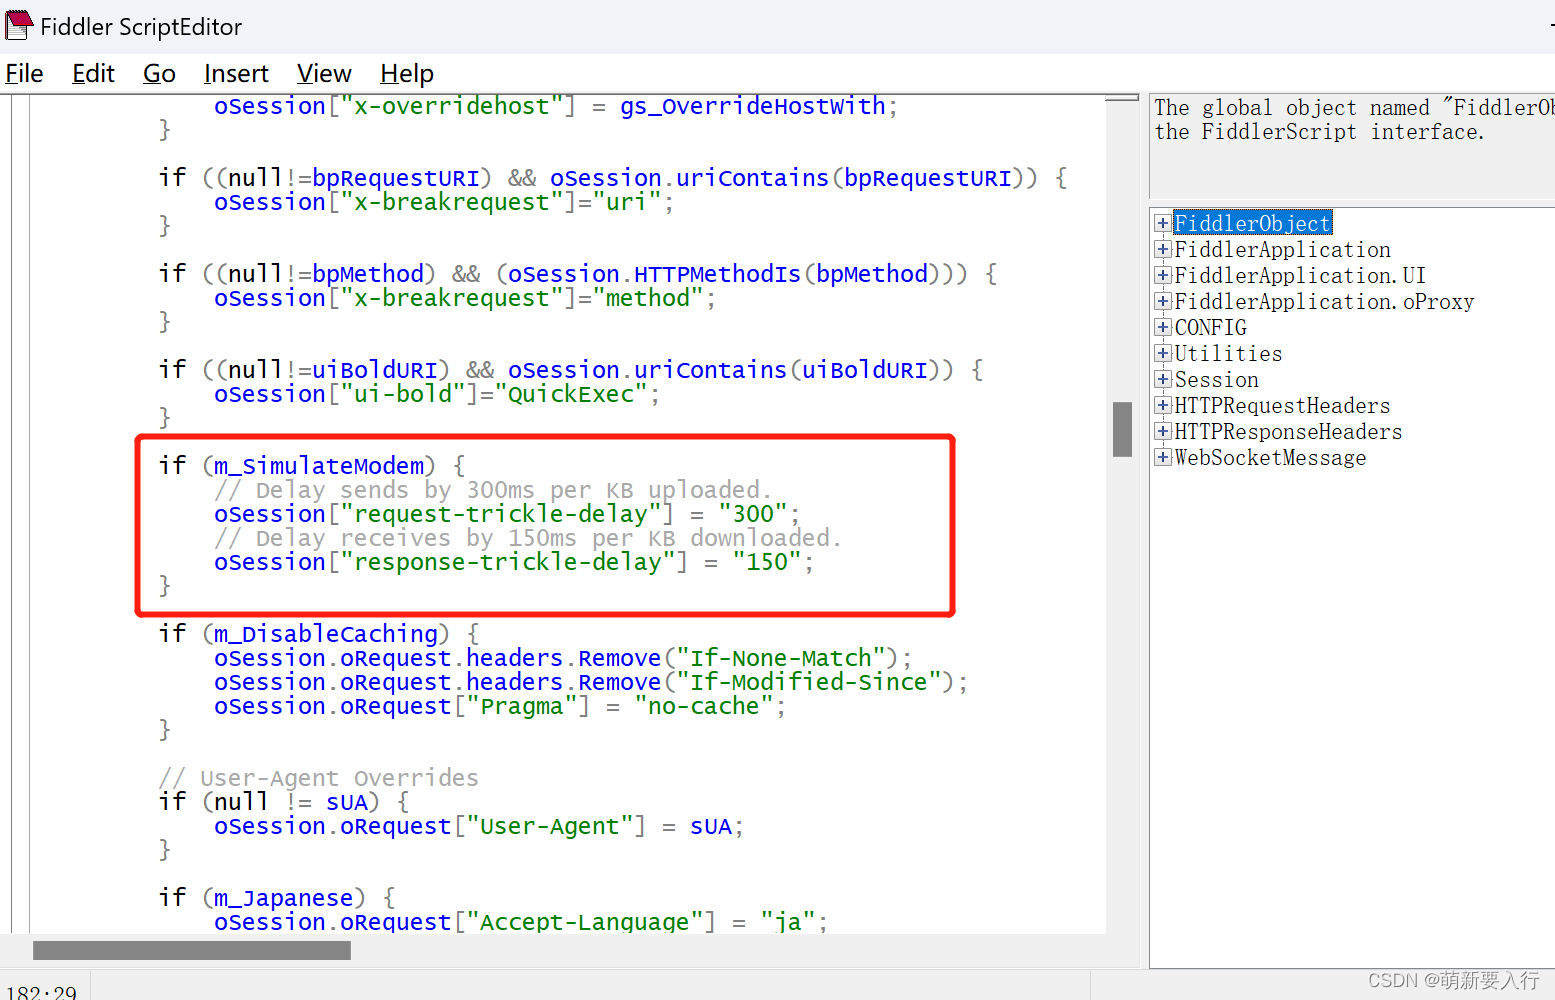Expand the FiddlerApplication.UI node
1555x1000 pixels.
coord(1162,275)
